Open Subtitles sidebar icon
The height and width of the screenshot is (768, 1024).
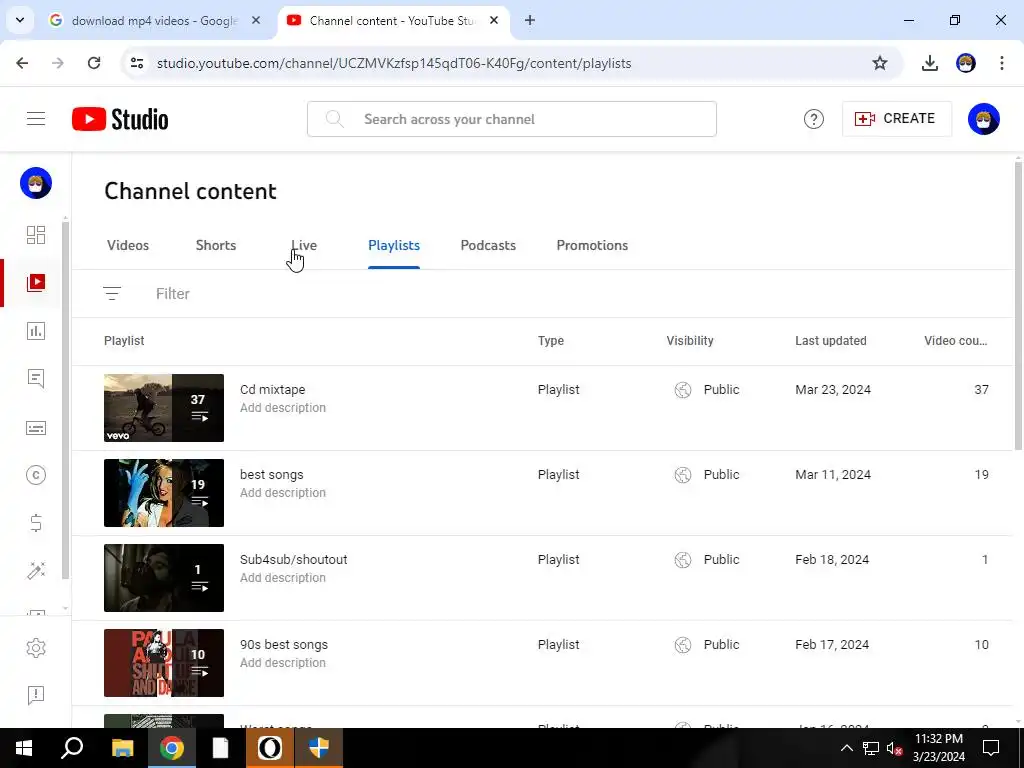click(36, 428)
